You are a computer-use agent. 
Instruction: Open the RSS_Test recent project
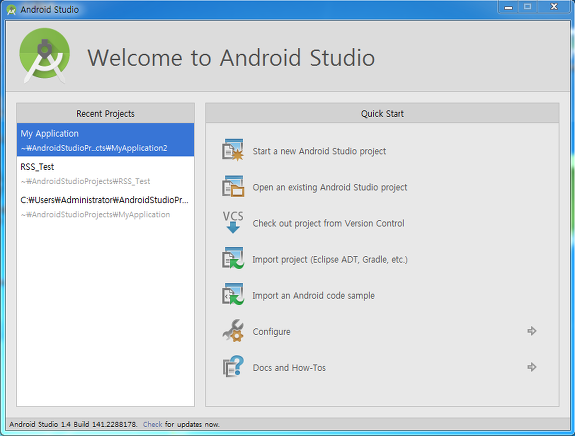105,173
